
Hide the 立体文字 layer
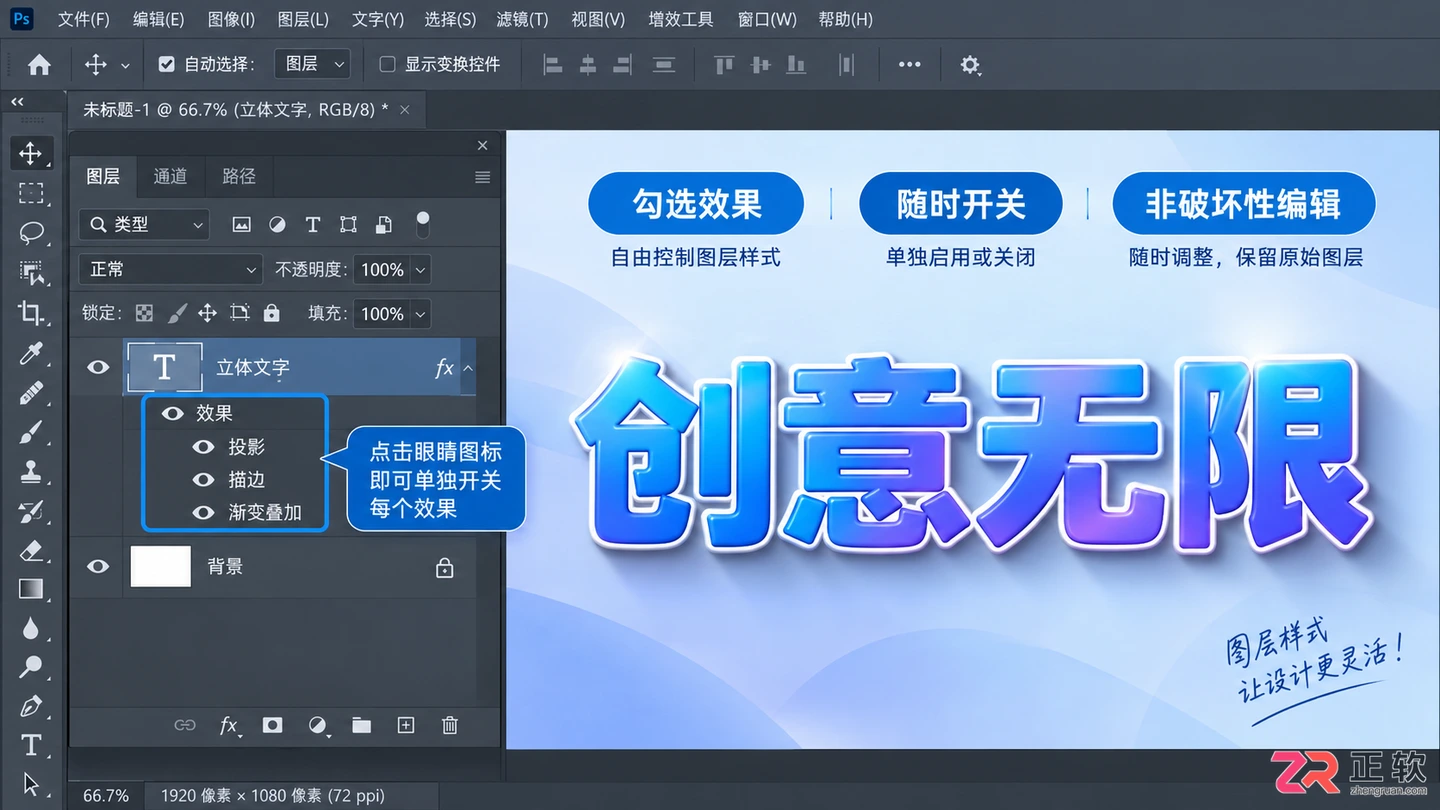[x=98, y=368]
